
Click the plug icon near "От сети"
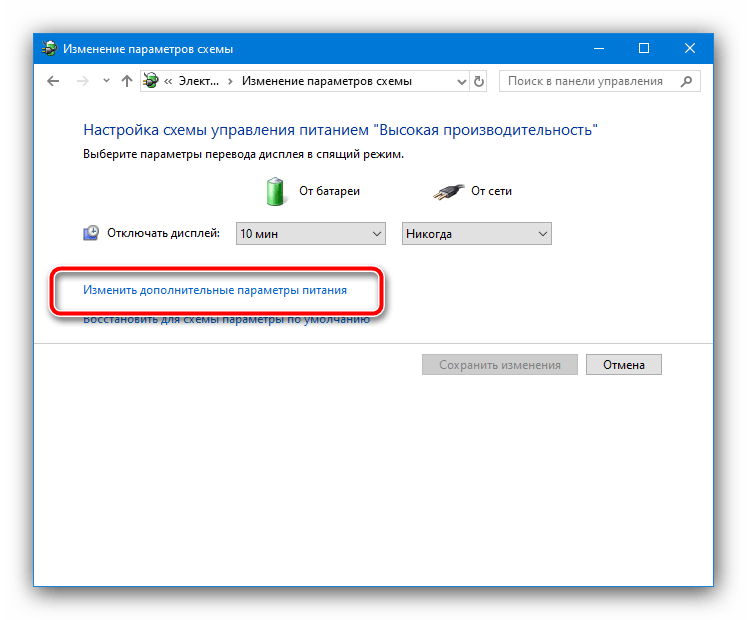point(448,192)
